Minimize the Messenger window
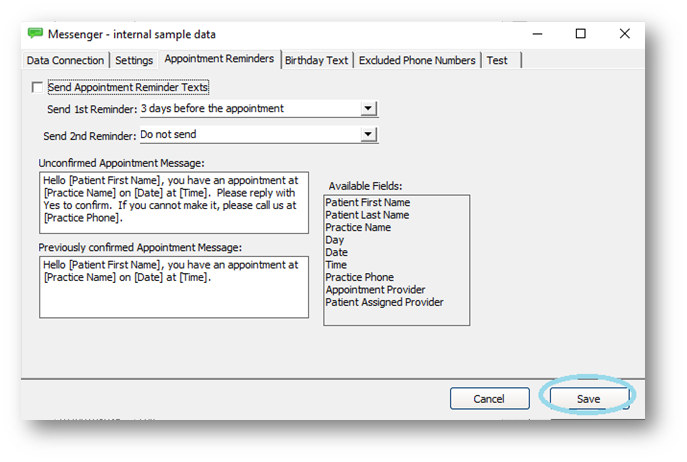This screenshot has width=687, height=462. pos(538,34)
